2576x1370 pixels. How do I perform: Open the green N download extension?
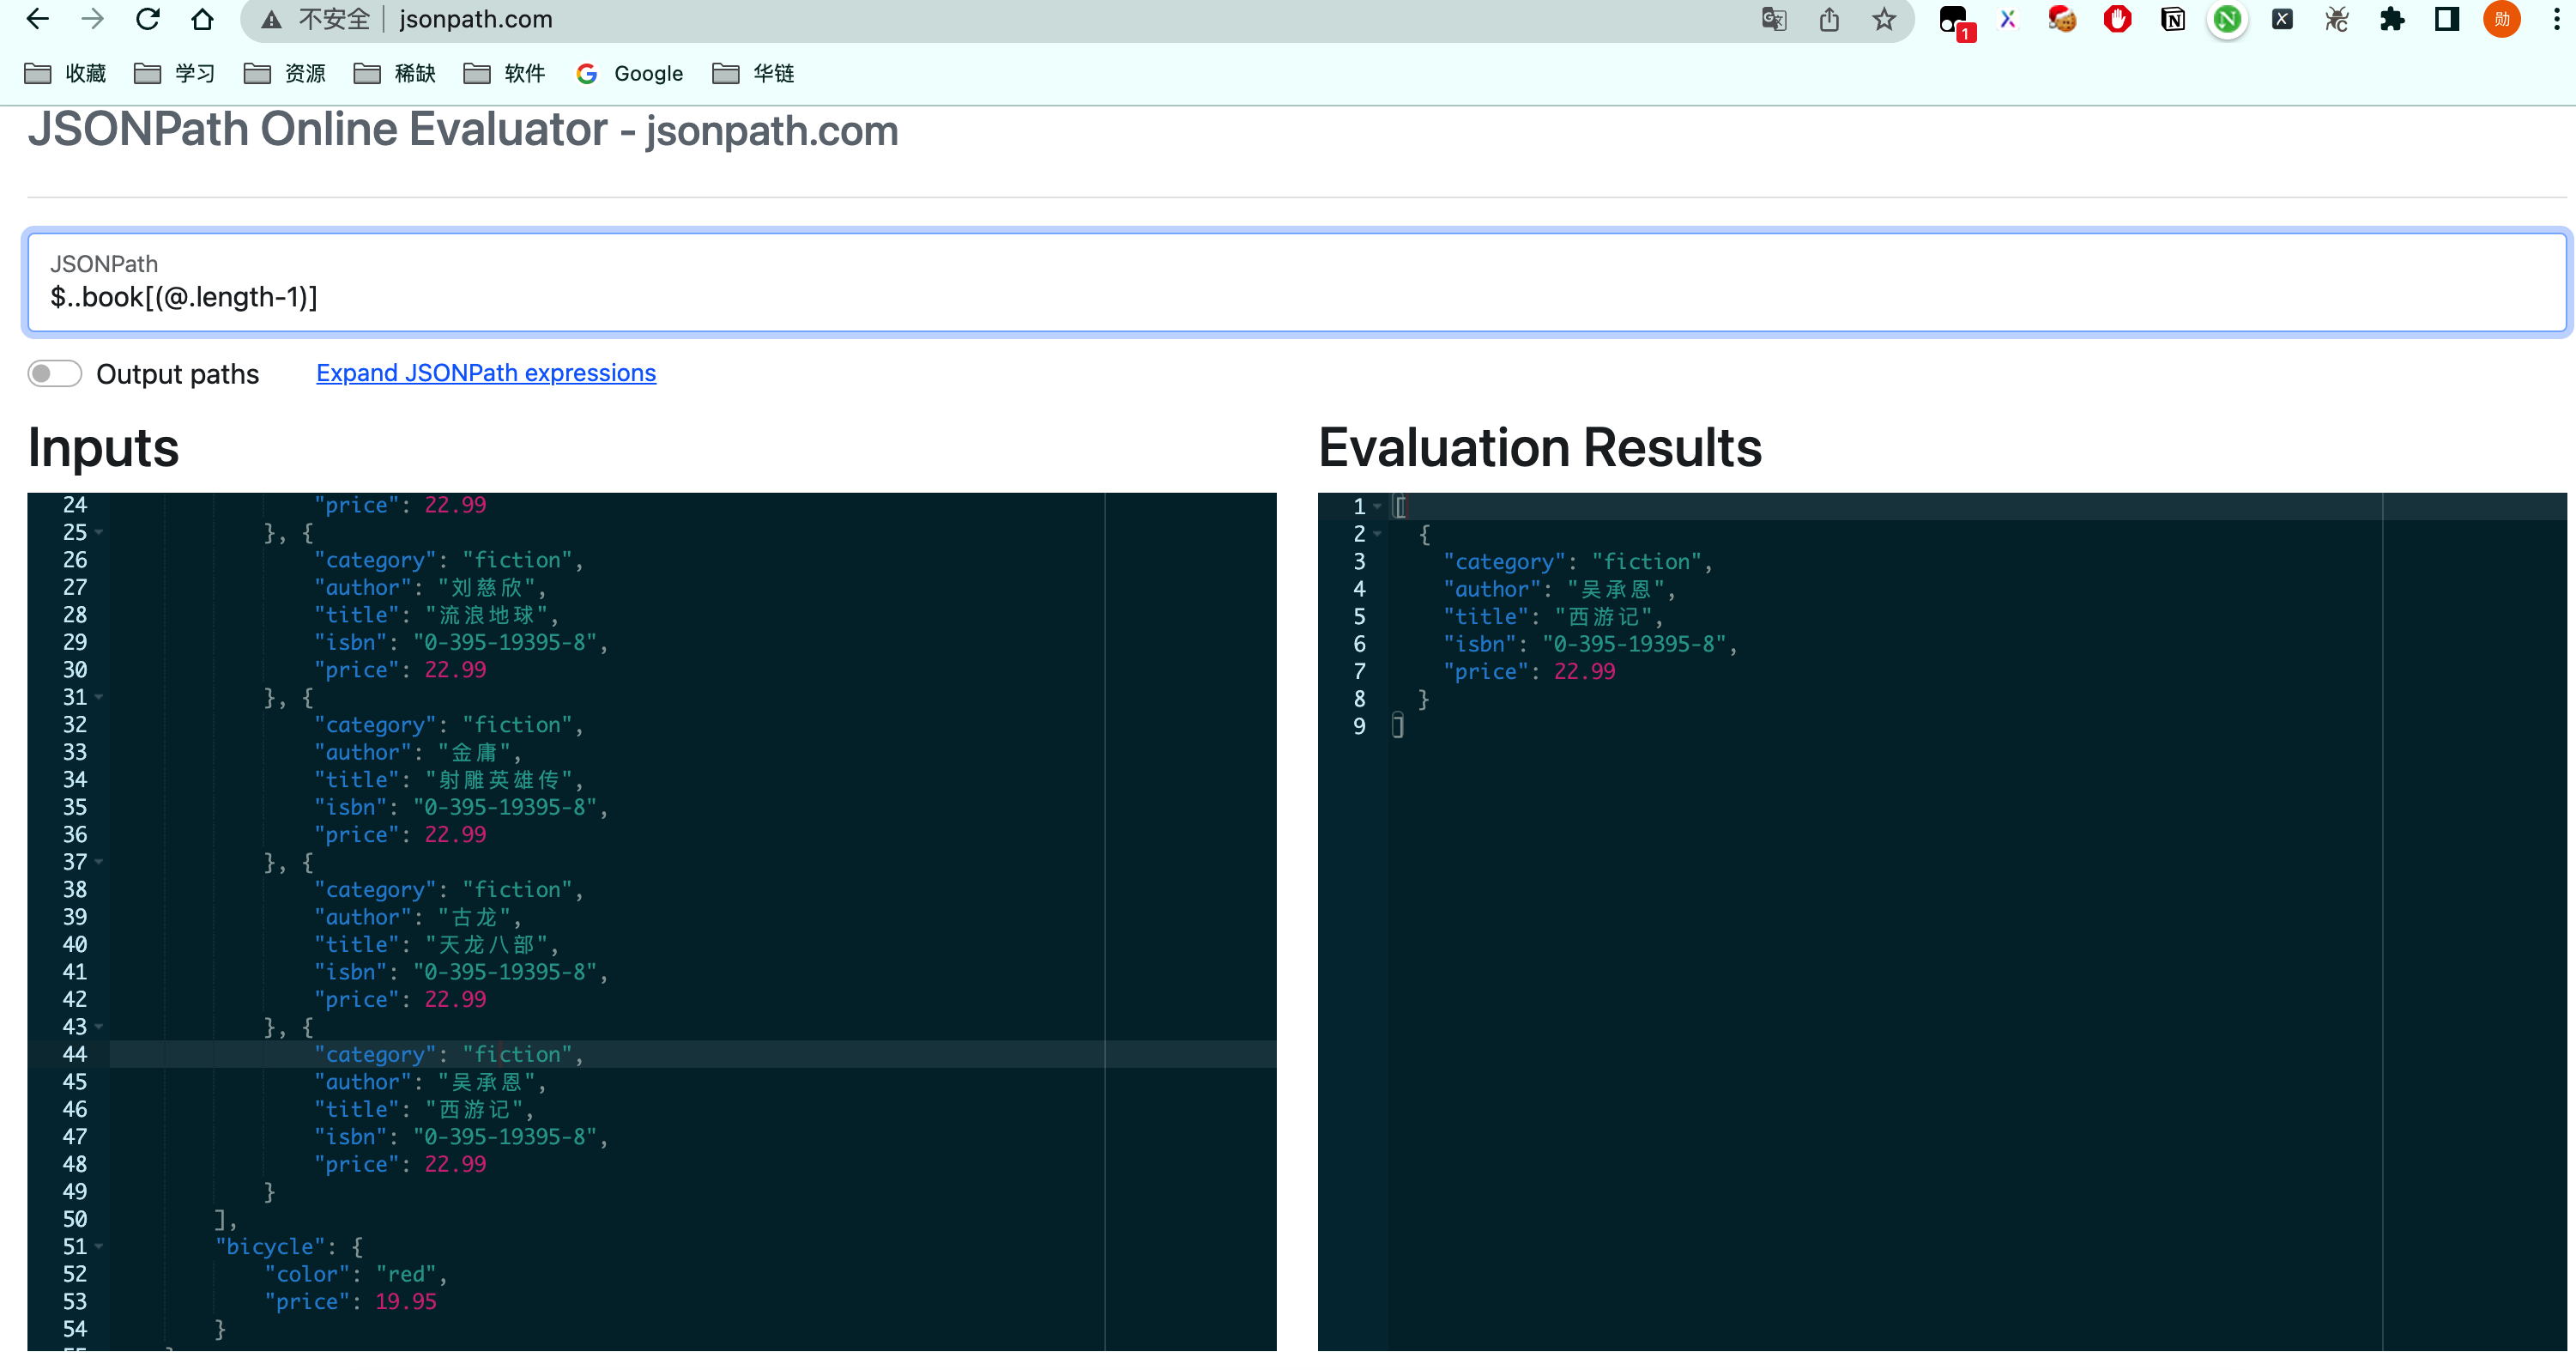coord(2227,19)
